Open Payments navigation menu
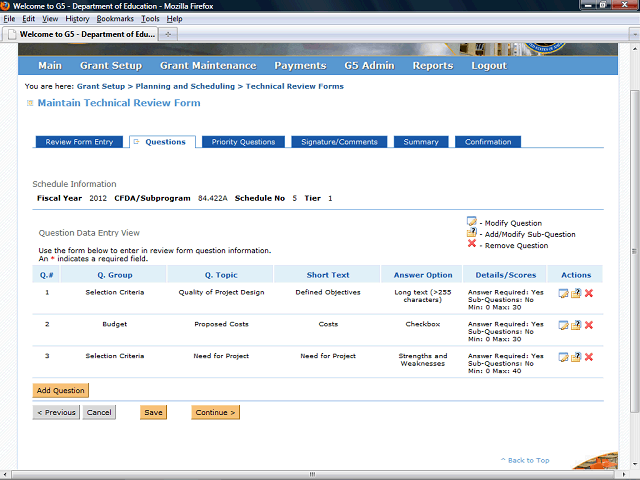The height and width of the screenshot is (480, 640). point(300,66)
